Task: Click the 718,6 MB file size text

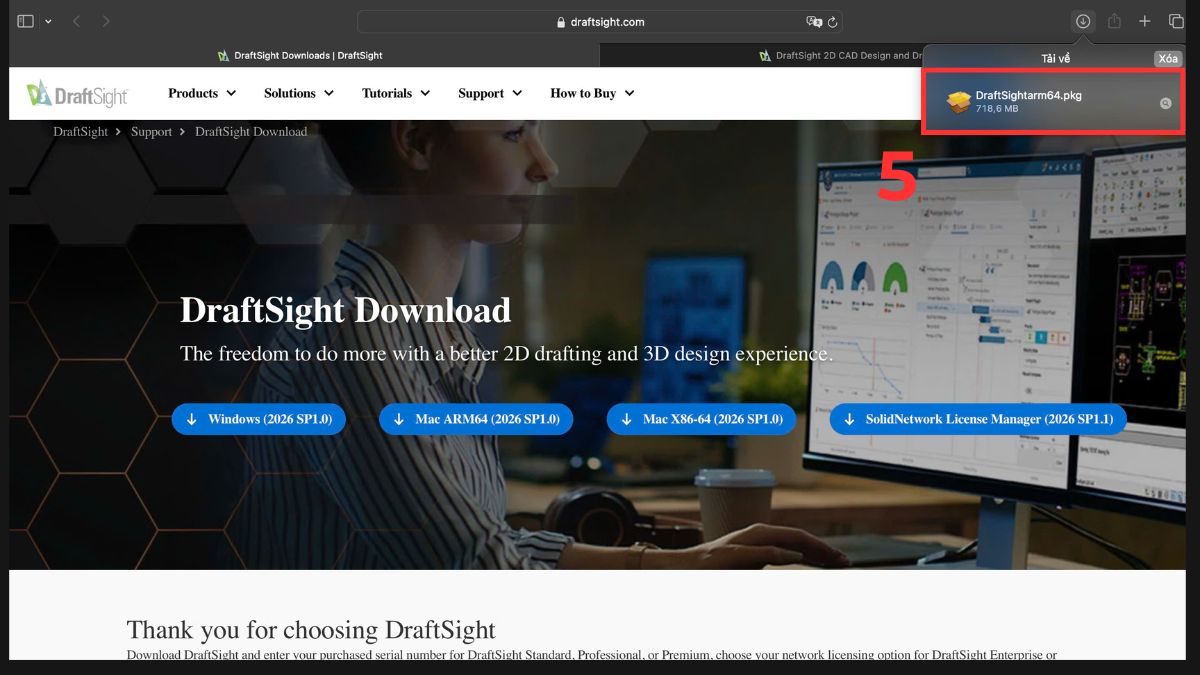Action: click(x=997, y=109)
